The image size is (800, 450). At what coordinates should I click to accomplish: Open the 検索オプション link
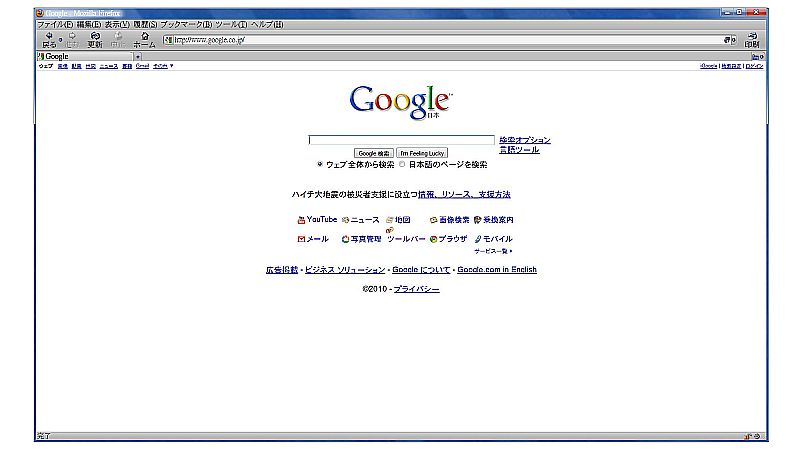tap(525, 140)
